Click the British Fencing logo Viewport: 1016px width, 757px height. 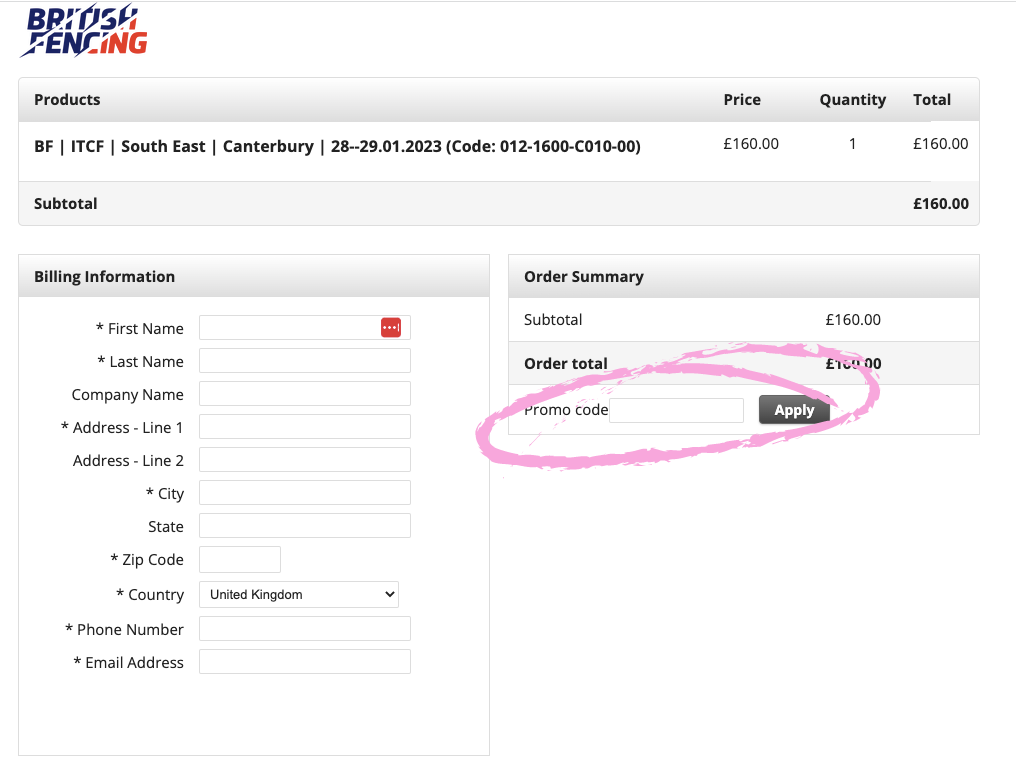[84, 31]
